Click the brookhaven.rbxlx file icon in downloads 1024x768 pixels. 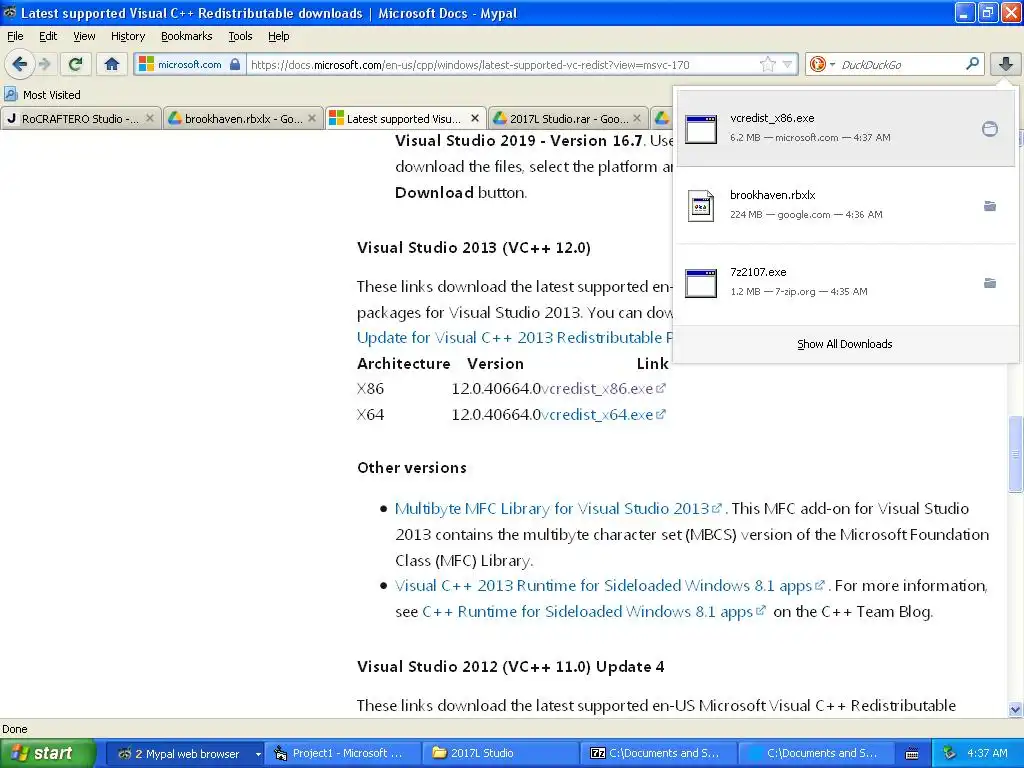point(701,206)
